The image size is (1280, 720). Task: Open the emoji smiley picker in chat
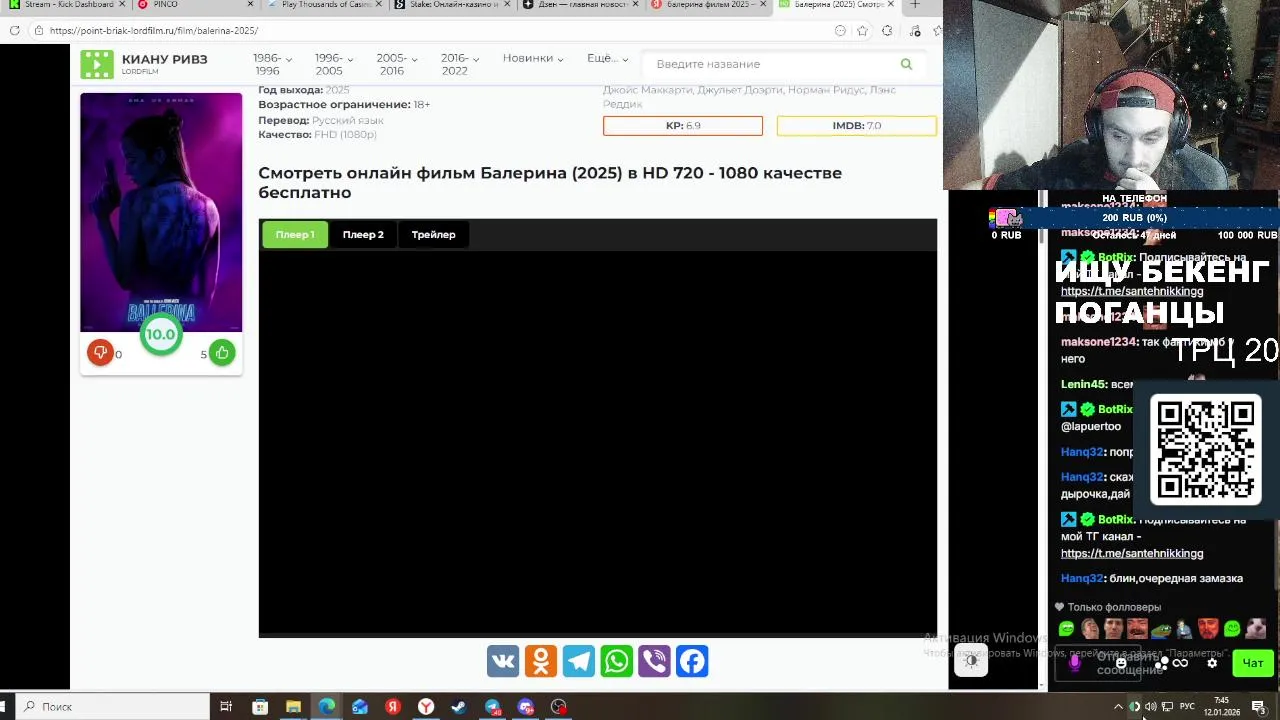point(1121,662)
